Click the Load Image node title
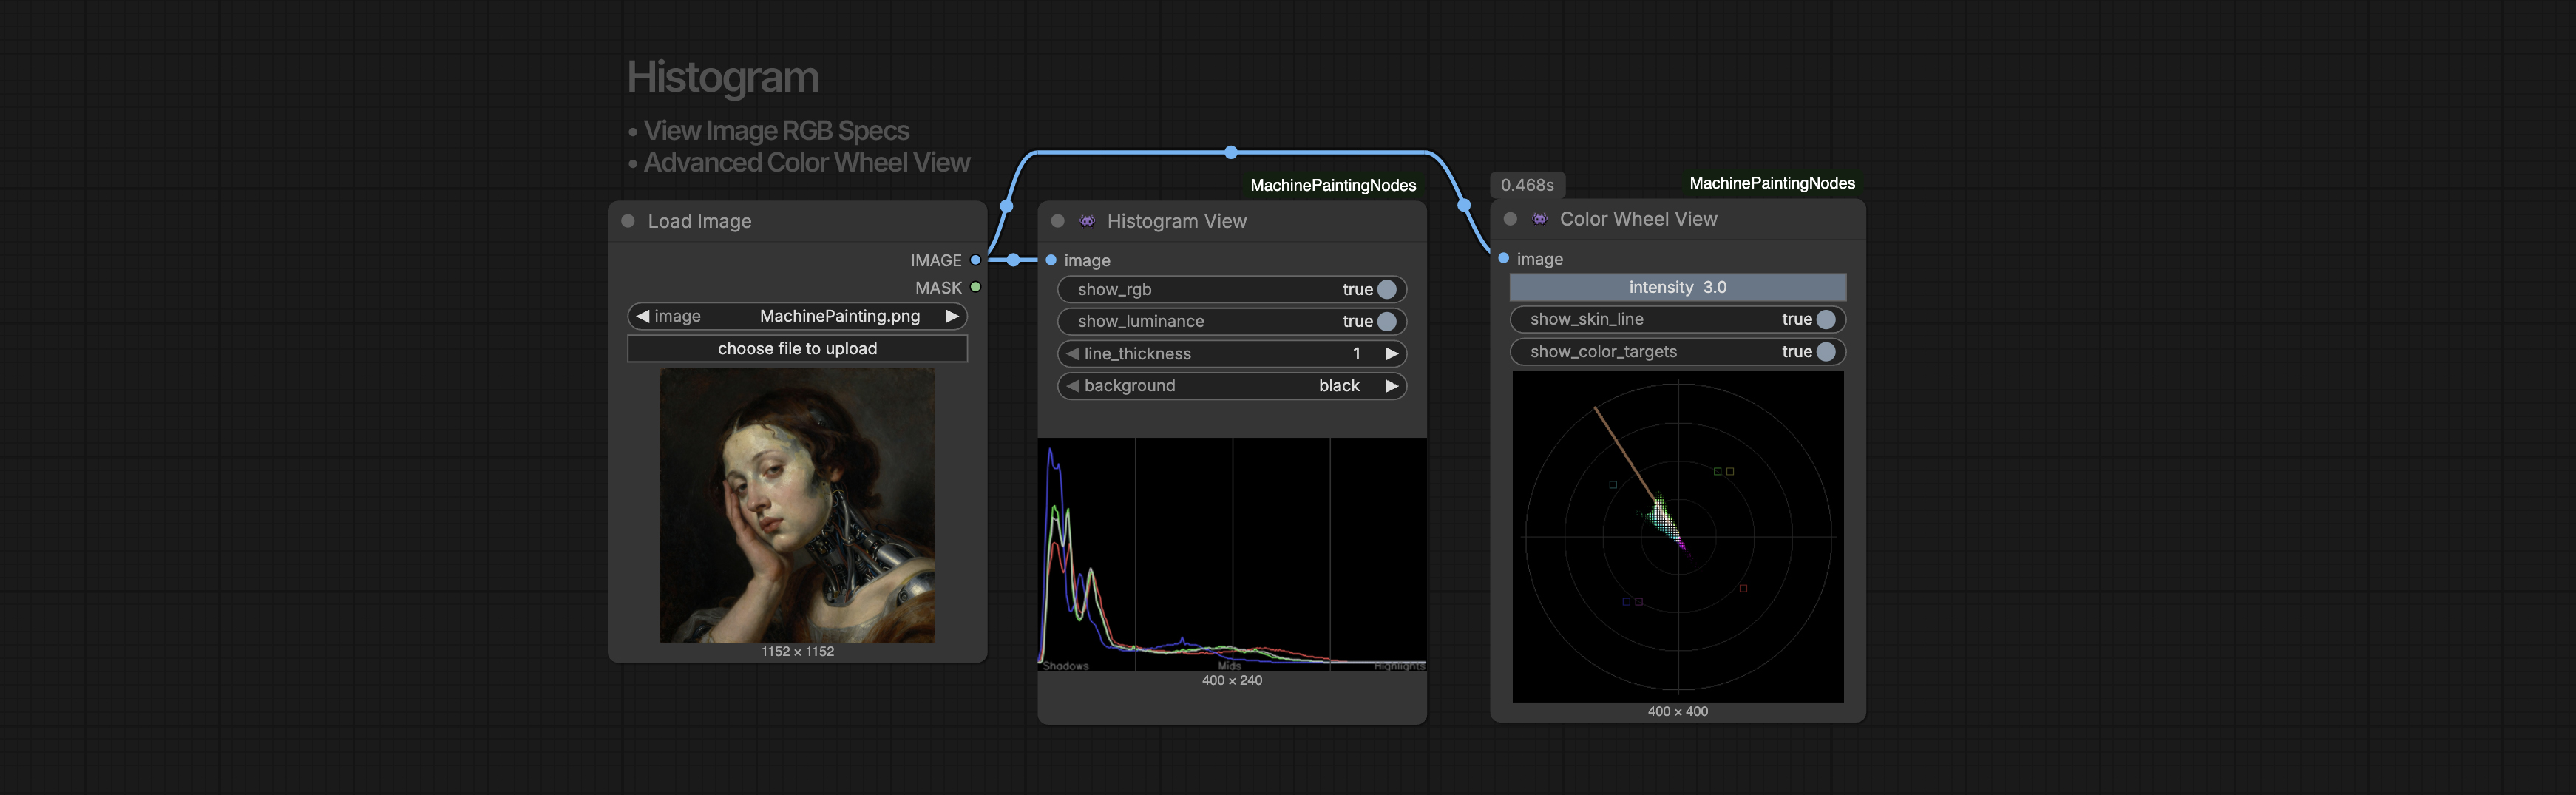Viewport: 2576px width, 795px height. point(699,221)
